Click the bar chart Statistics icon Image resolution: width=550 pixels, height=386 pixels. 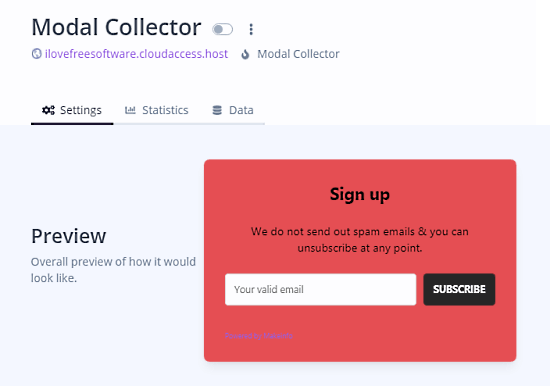point(130,110)
